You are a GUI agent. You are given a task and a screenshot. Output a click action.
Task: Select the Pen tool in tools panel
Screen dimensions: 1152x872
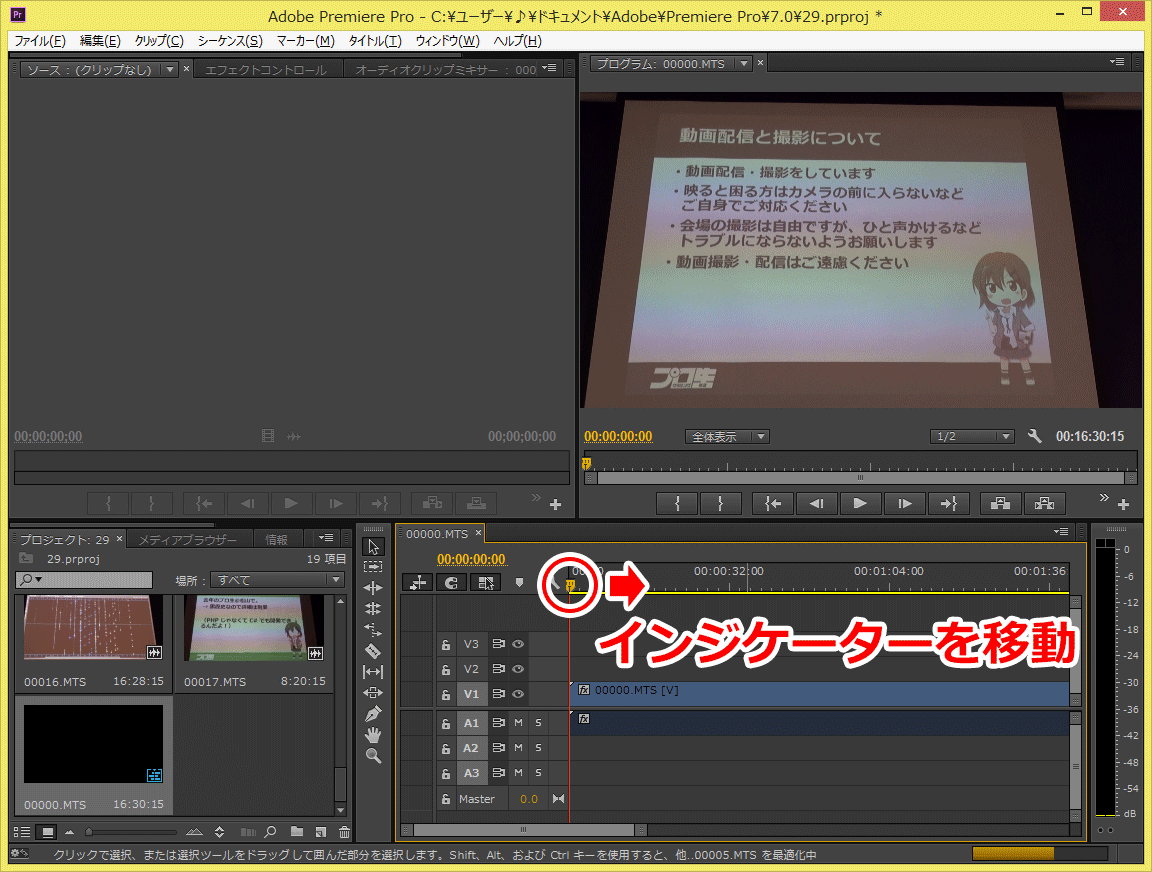pyautogui.click(x=373, y=714)
